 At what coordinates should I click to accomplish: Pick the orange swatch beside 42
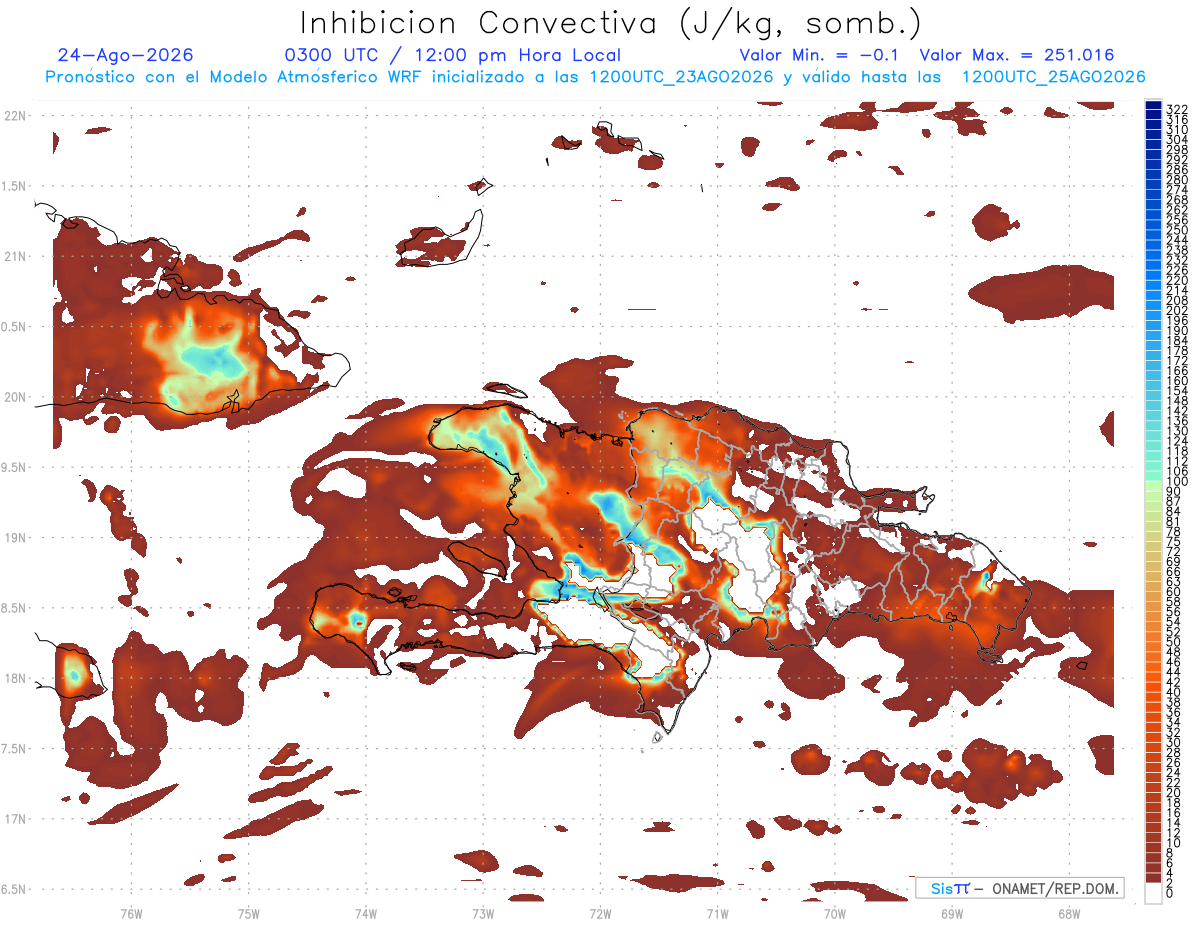(1153, 677)
